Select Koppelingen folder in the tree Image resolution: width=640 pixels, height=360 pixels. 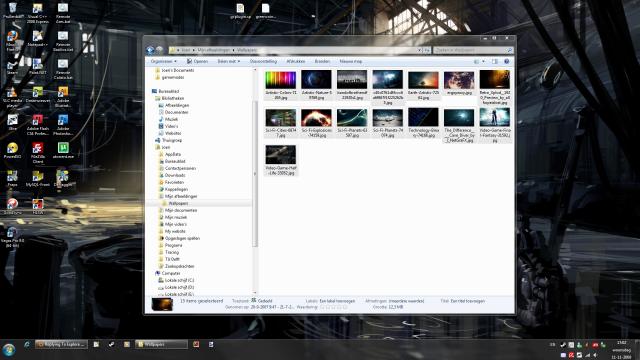click(x=173, y=189)
